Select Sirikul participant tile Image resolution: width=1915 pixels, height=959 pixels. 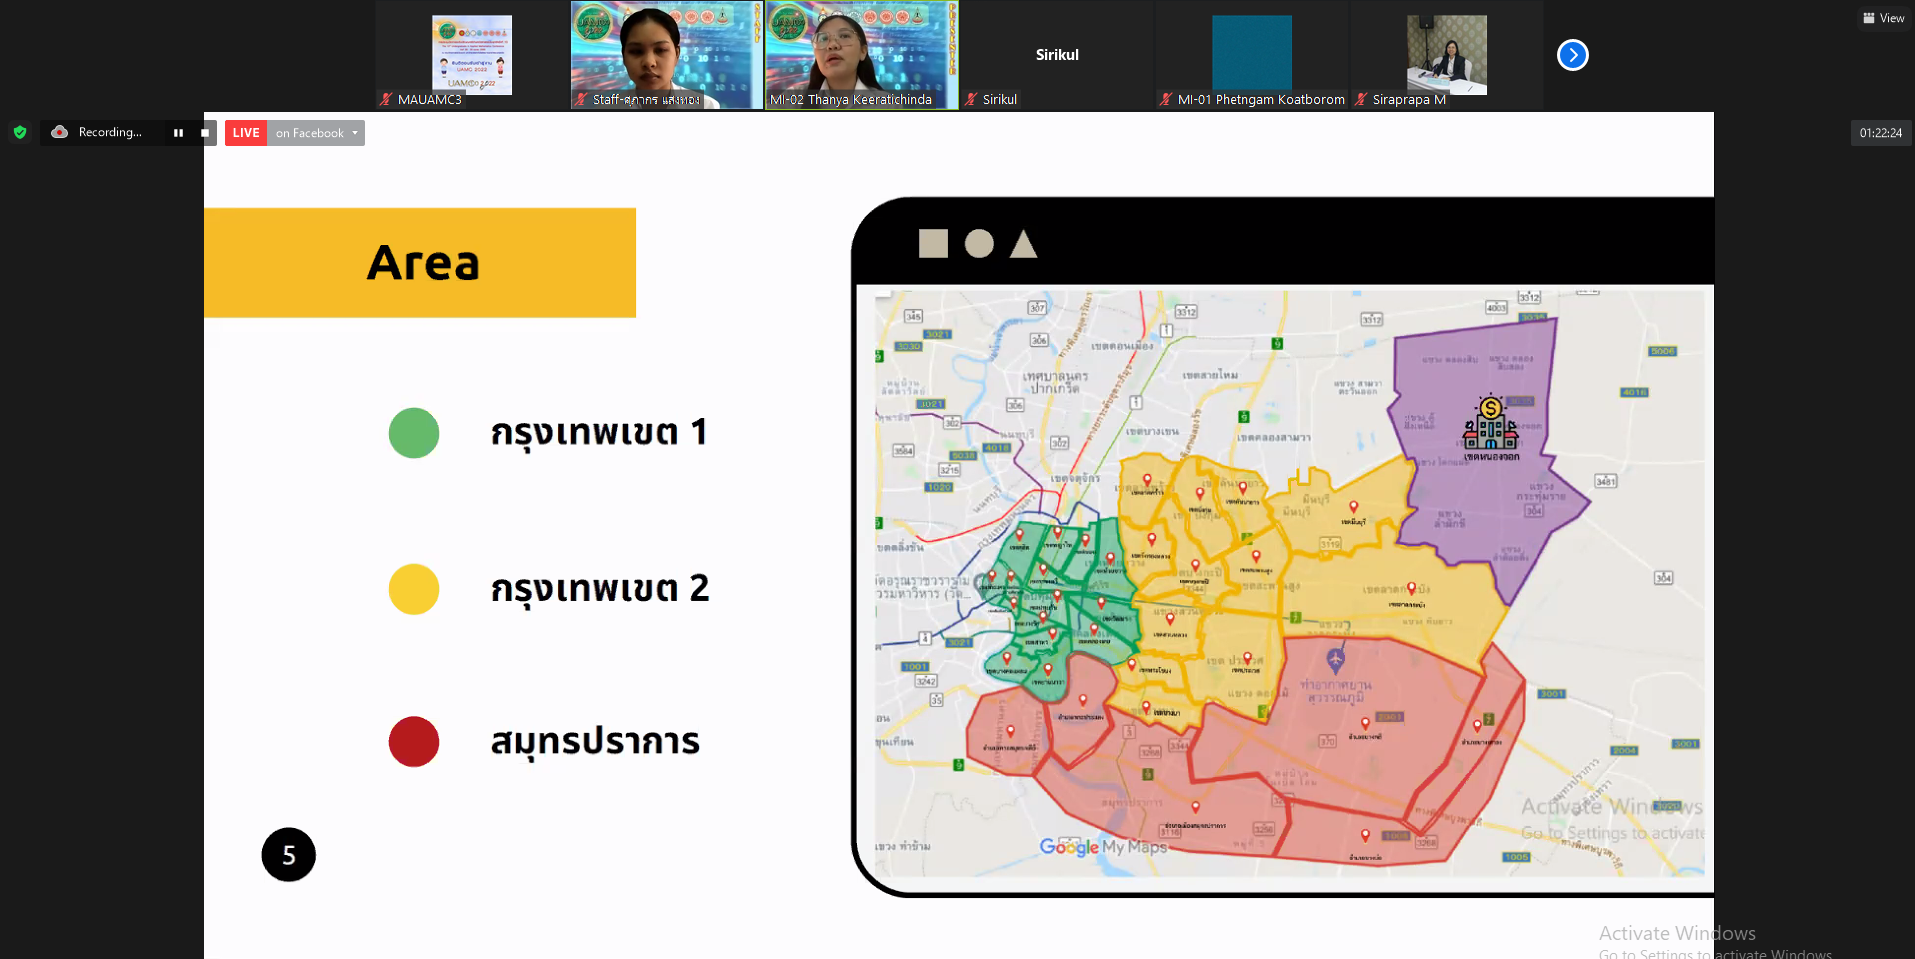pos(1057,55)
